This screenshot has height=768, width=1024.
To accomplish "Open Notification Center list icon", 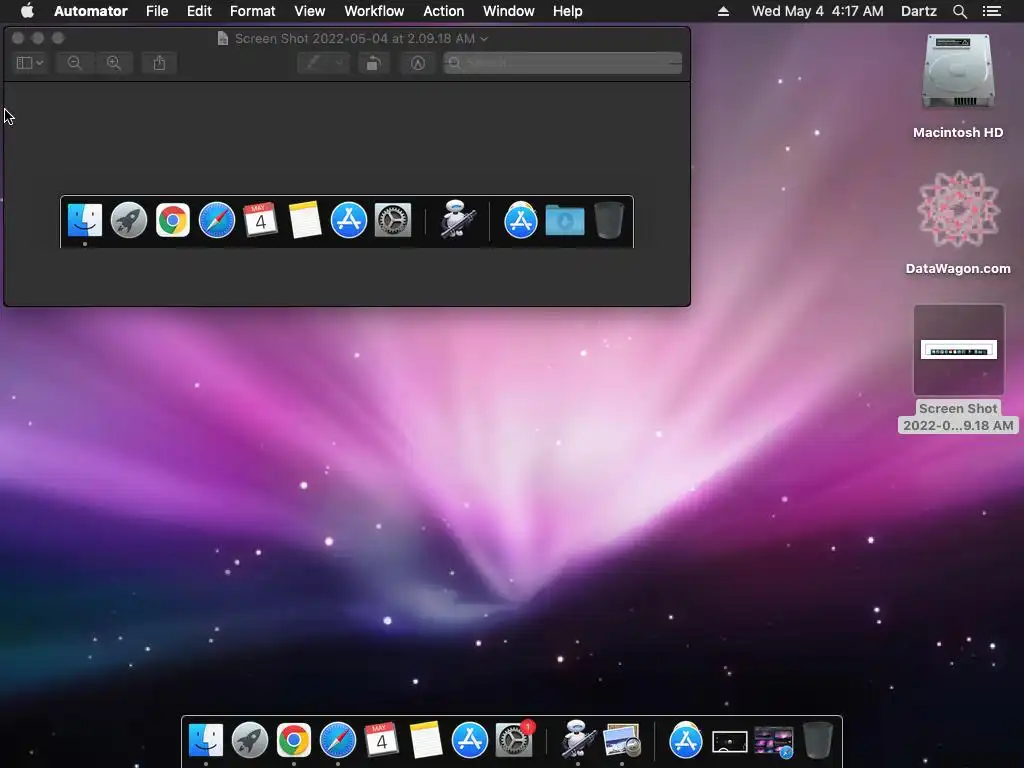I will coord(992,11).
